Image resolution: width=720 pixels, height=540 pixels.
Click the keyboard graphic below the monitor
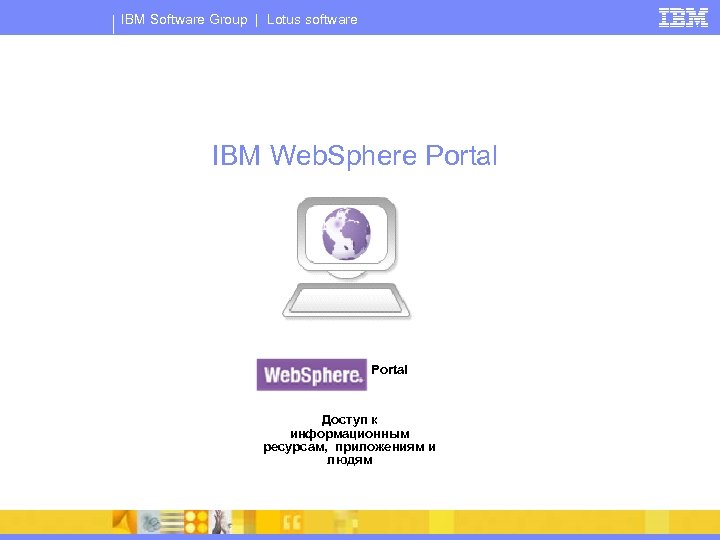(346, 301)
